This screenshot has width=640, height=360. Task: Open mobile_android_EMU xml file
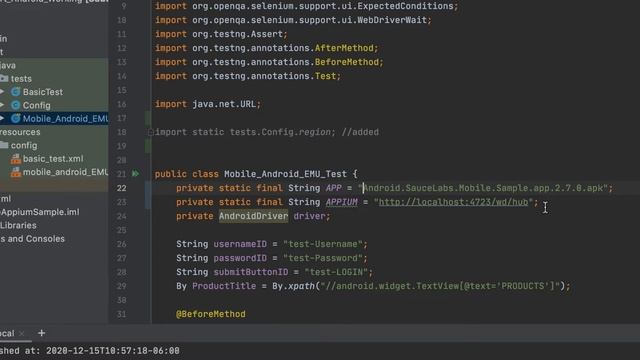65,172
